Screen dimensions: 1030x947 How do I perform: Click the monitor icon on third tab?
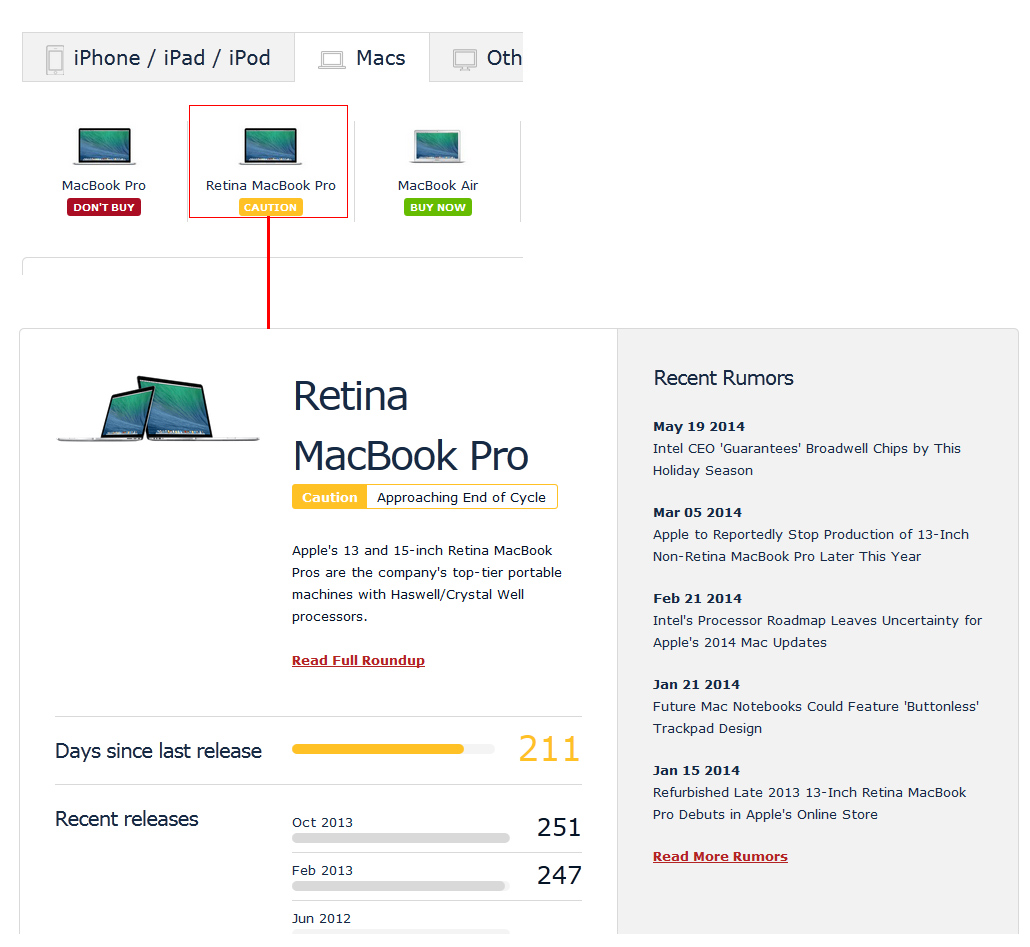[464, 59]
